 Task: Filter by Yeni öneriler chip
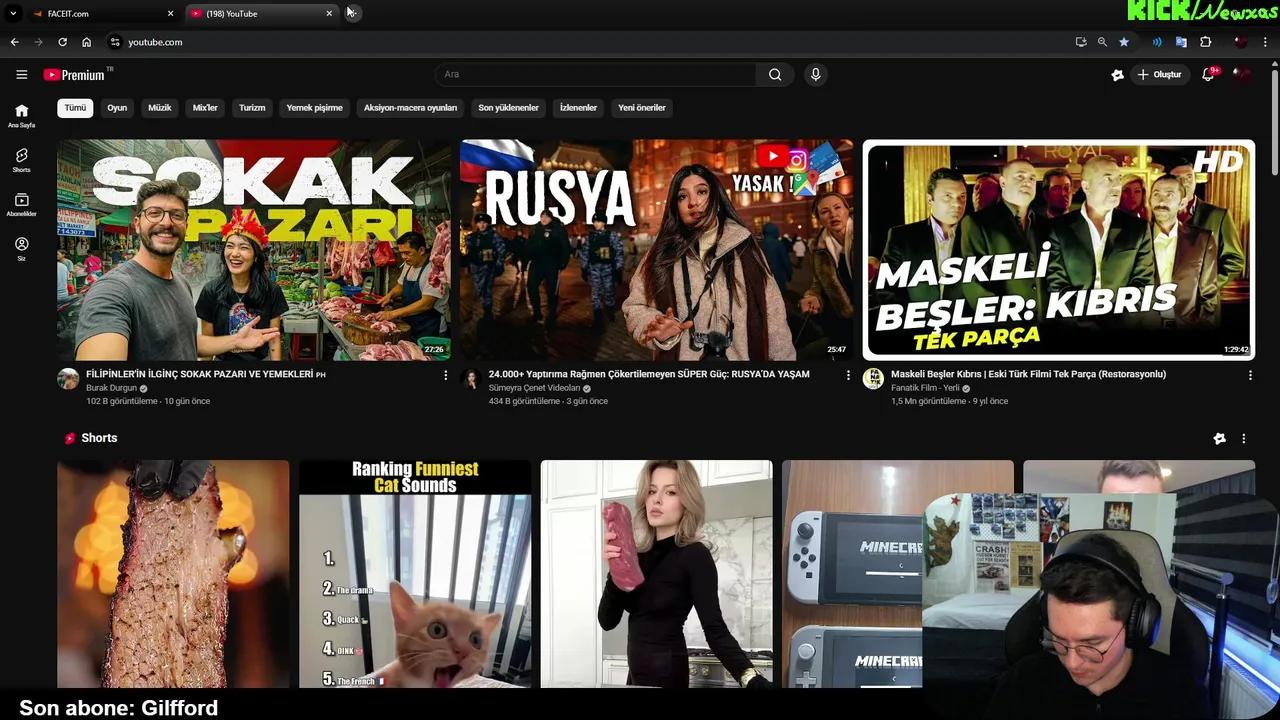click(x=642, y=108)
